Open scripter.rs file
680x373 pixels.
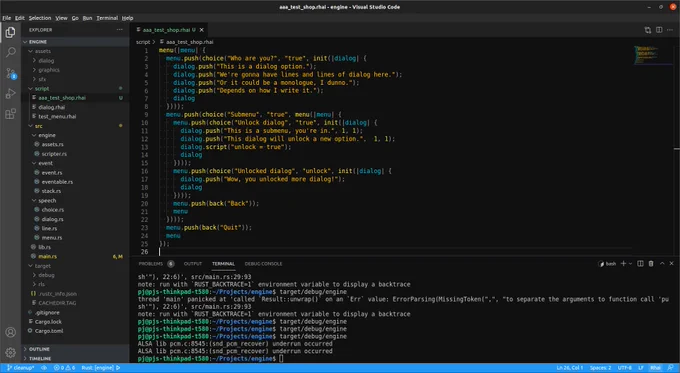click(75, 154)
